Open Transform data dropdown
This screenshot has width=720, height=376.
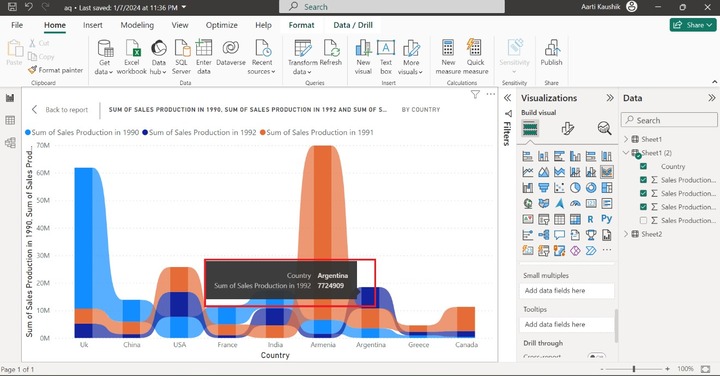tap(303, 57)
